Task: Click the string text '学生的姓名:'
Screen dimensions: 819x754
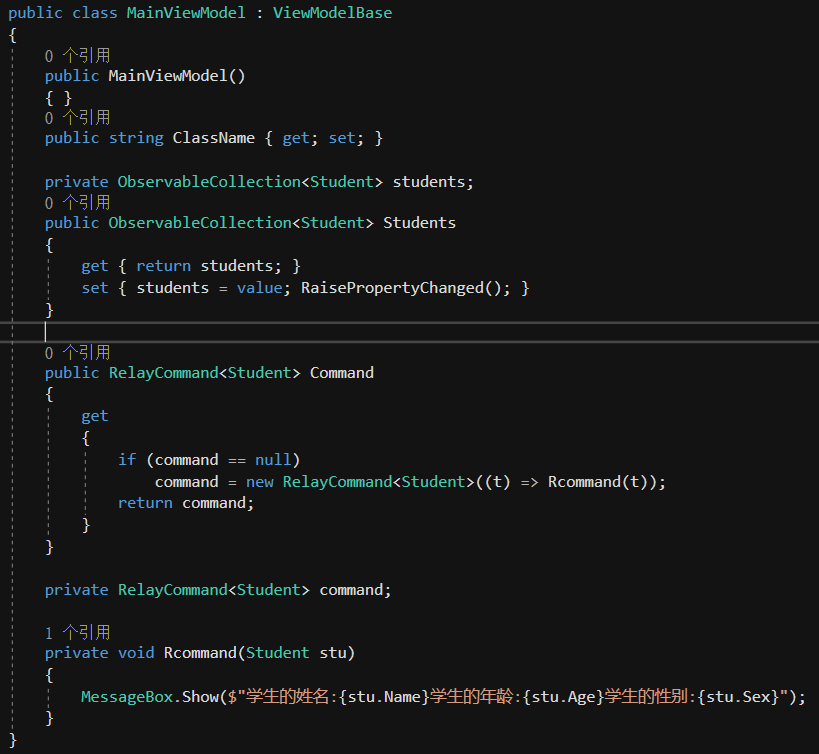Action: [292, 697]
